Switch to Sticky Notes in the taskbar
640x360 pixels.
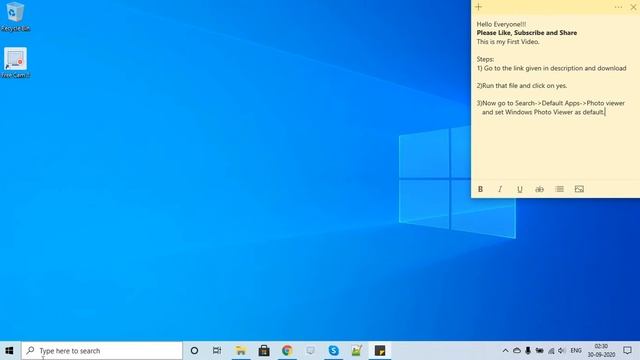[380, 351]
